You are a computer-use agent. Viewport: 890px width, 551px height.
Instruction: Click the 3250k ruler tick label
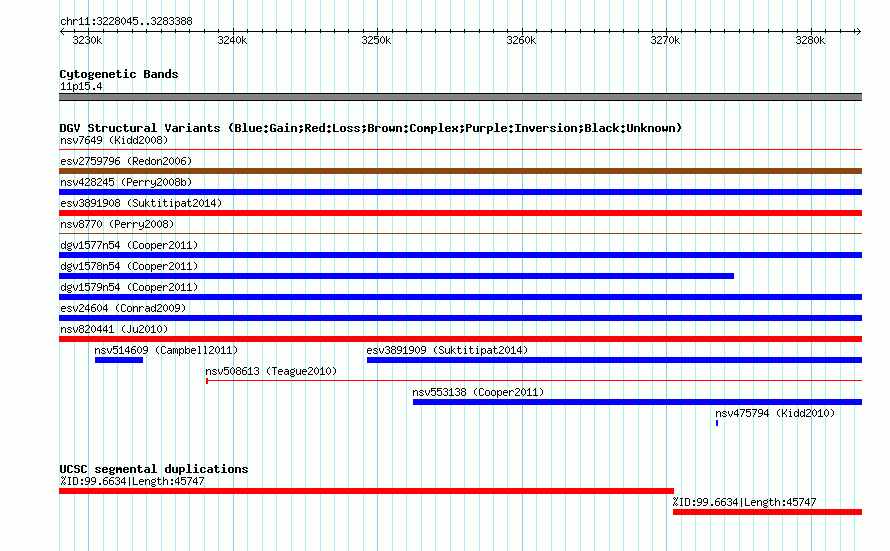376,40
